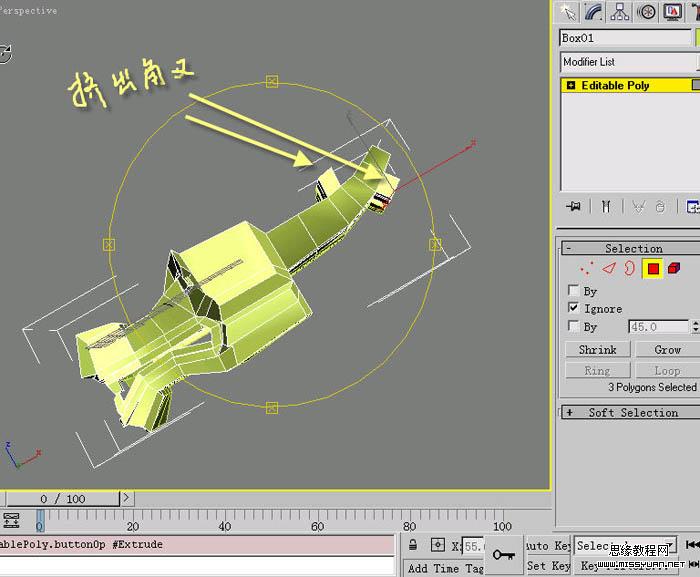Click the Make Unique icon

pos(638,207)
